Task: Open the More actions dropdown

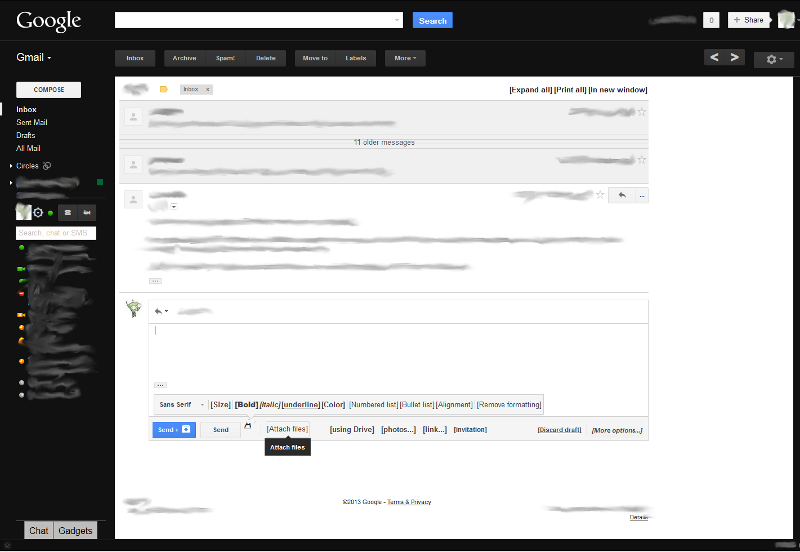Action: pos(405,58)
